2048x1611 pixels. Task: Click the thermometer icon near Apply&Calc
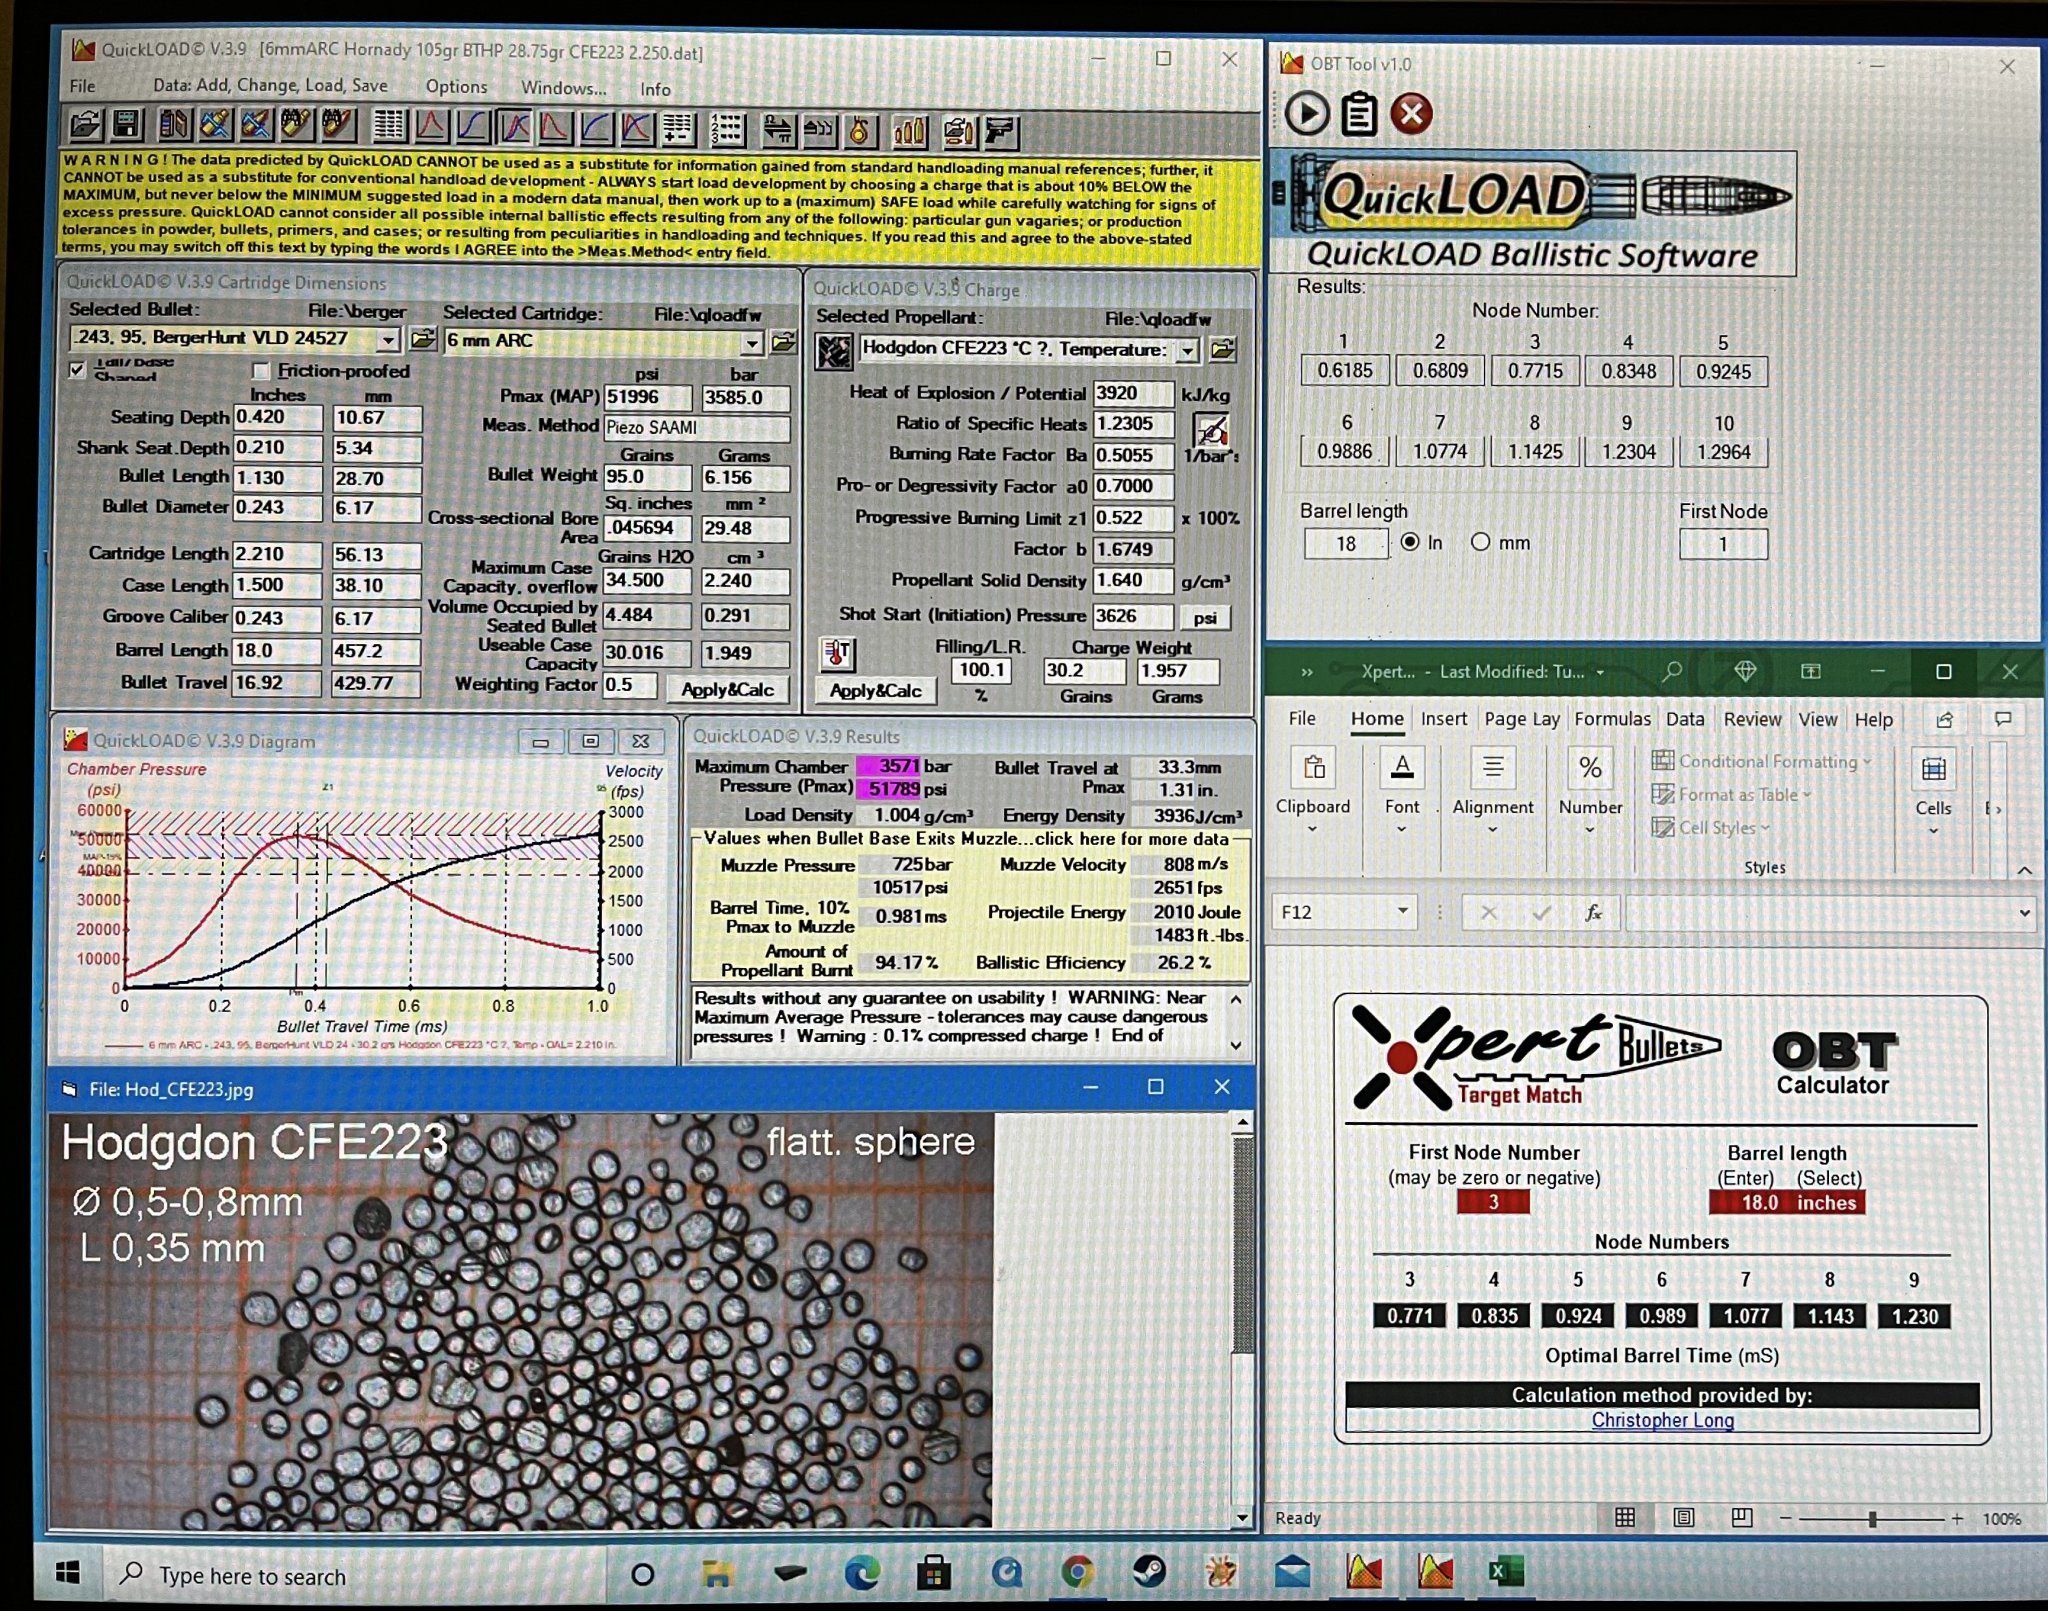[x=837, y=653]
